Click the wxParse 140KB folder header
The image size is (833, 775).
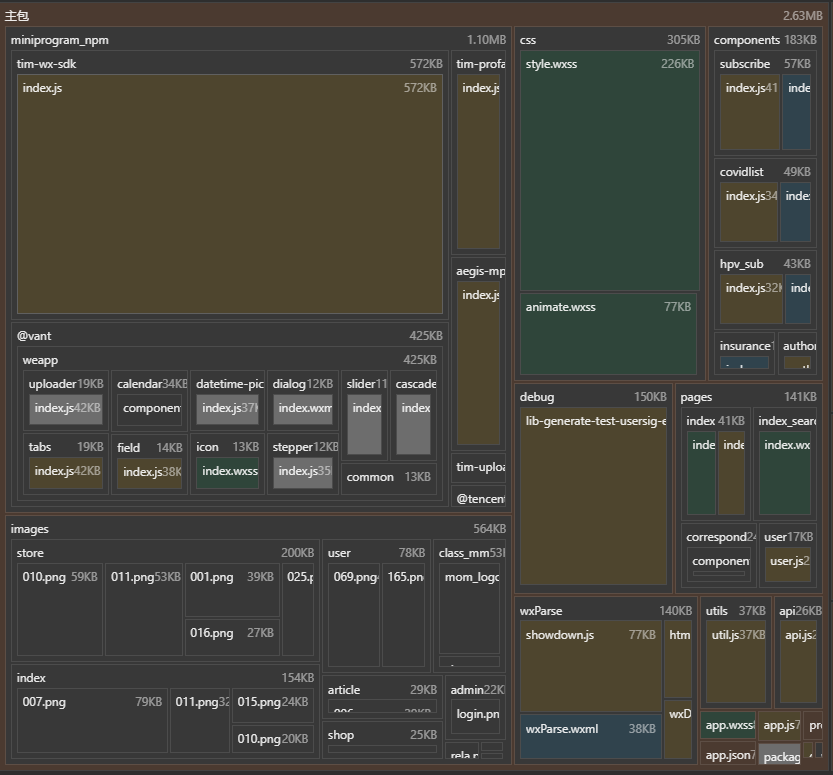[x=606, y=611]
